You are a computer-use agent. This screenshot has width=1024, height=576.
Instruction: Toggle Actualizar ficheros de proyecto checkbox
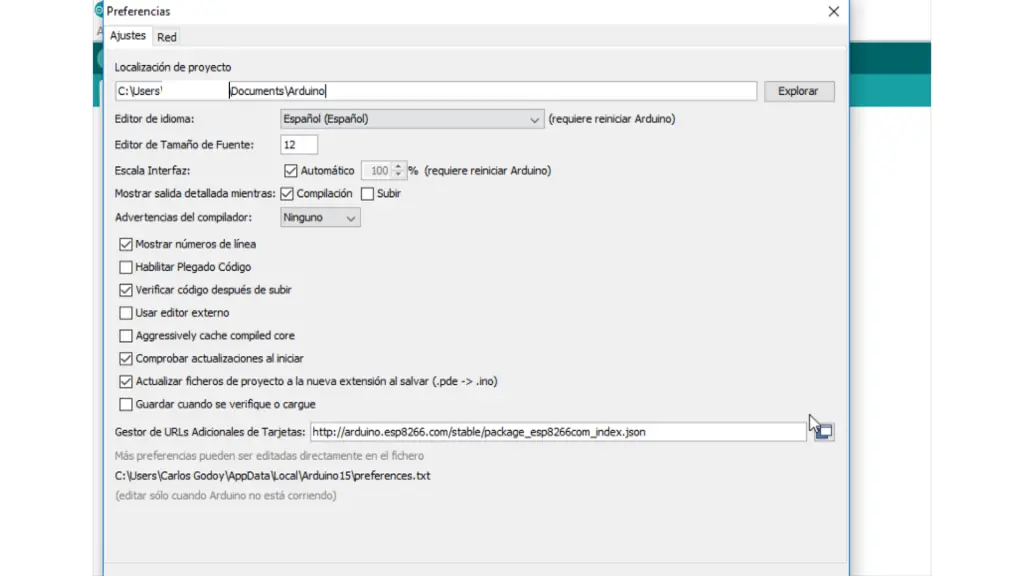[125, 381]
